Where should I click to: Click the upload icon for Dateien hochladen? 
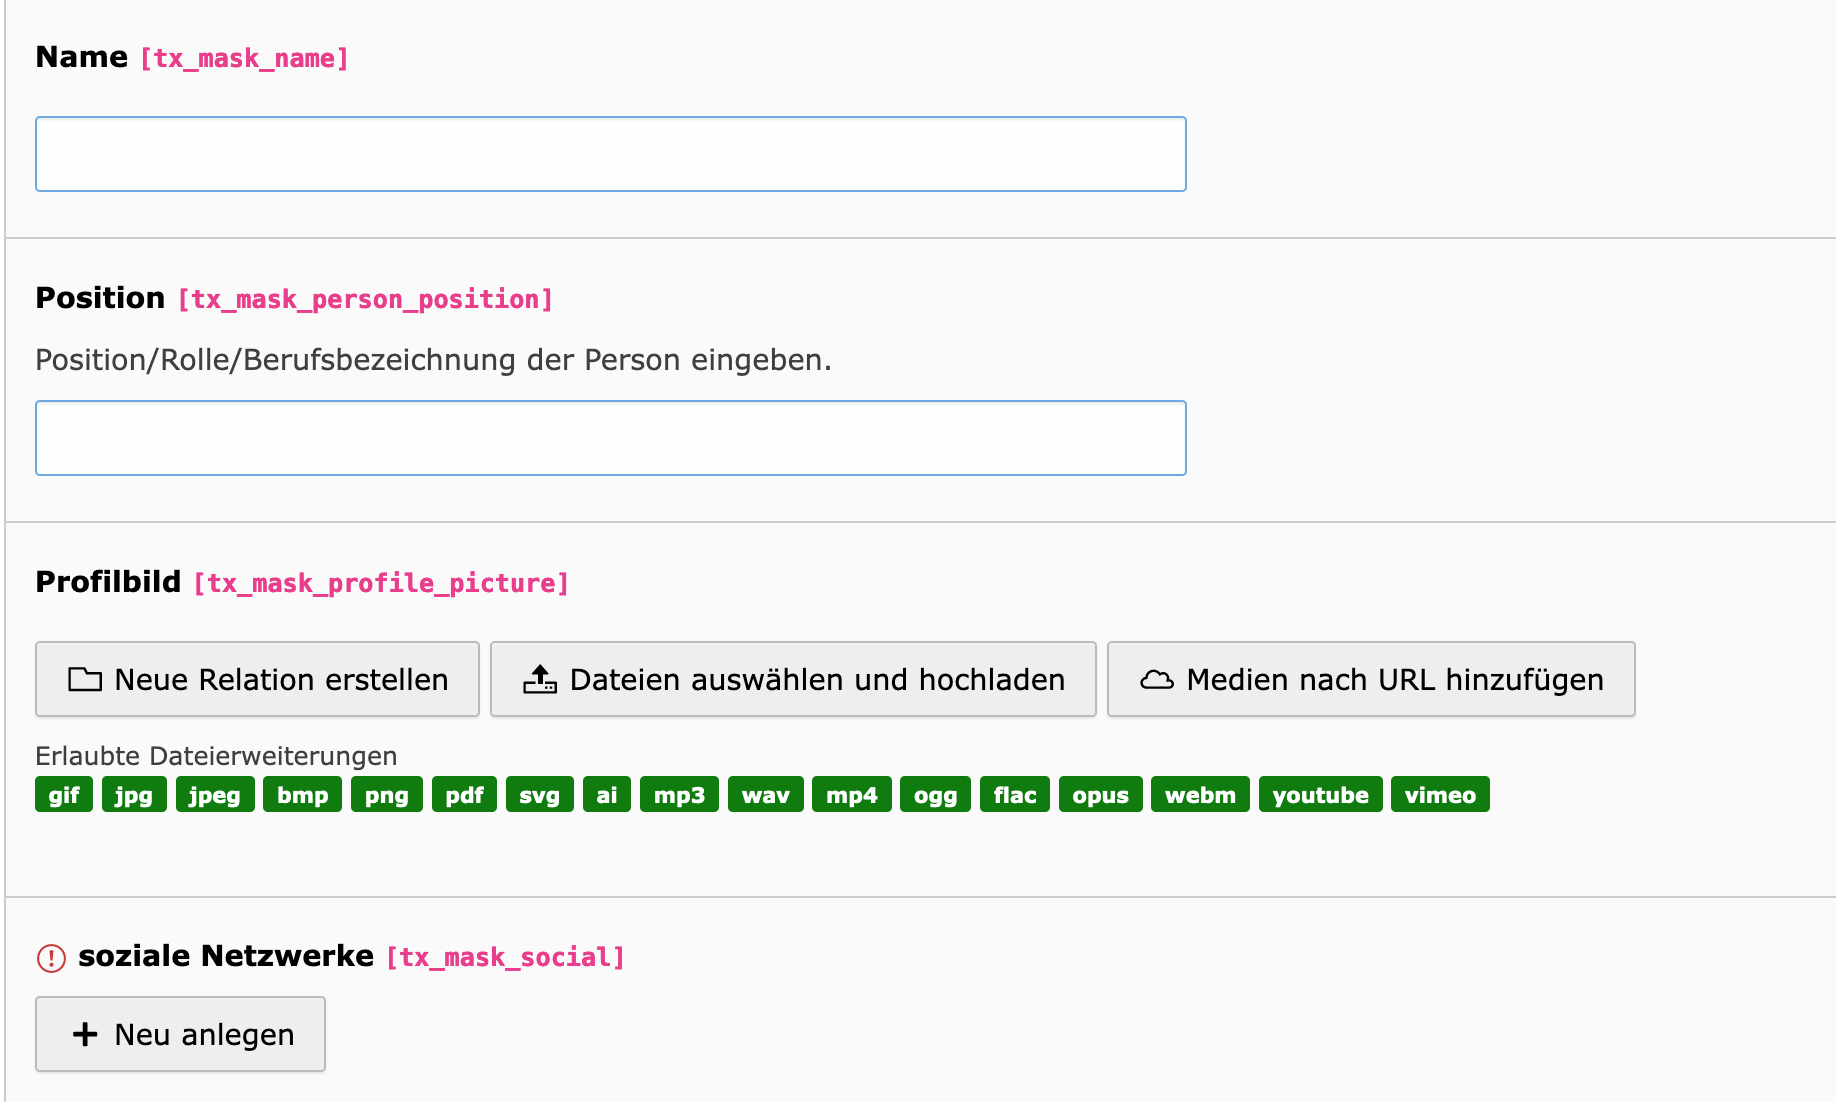coord(540,680)
